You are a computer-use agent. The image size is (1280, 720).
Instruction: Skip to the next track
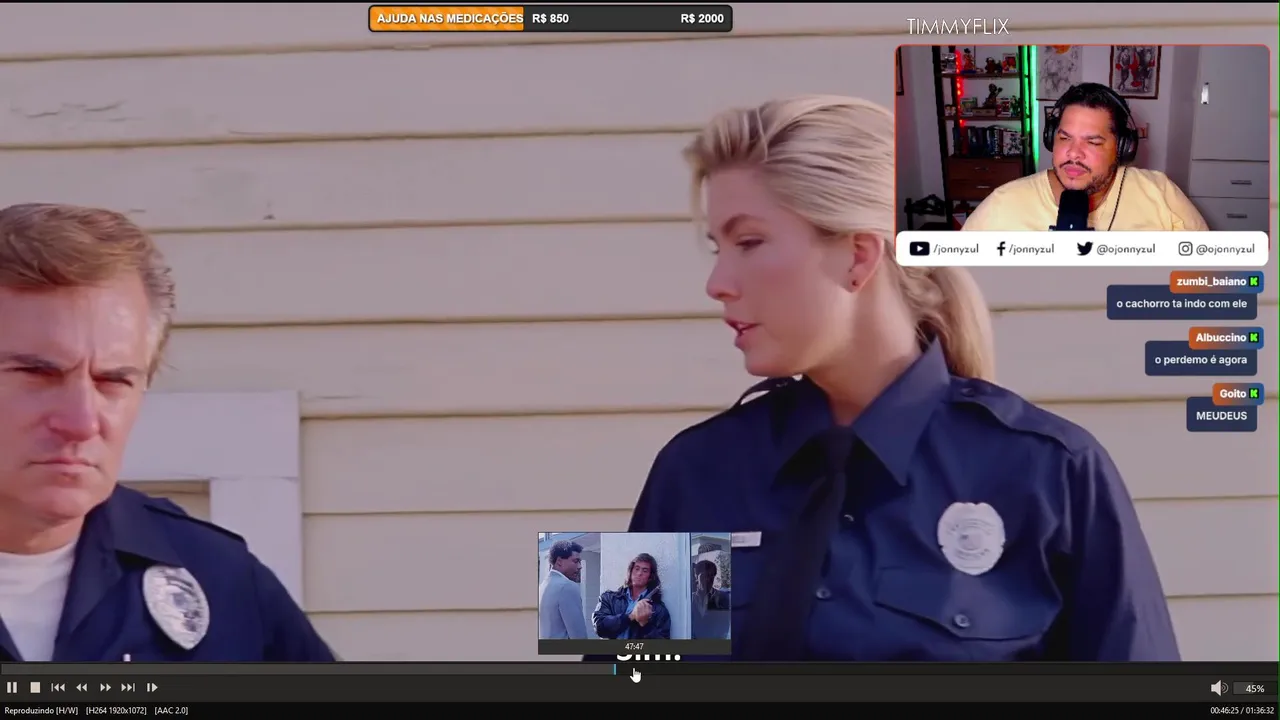pos(128,687)
